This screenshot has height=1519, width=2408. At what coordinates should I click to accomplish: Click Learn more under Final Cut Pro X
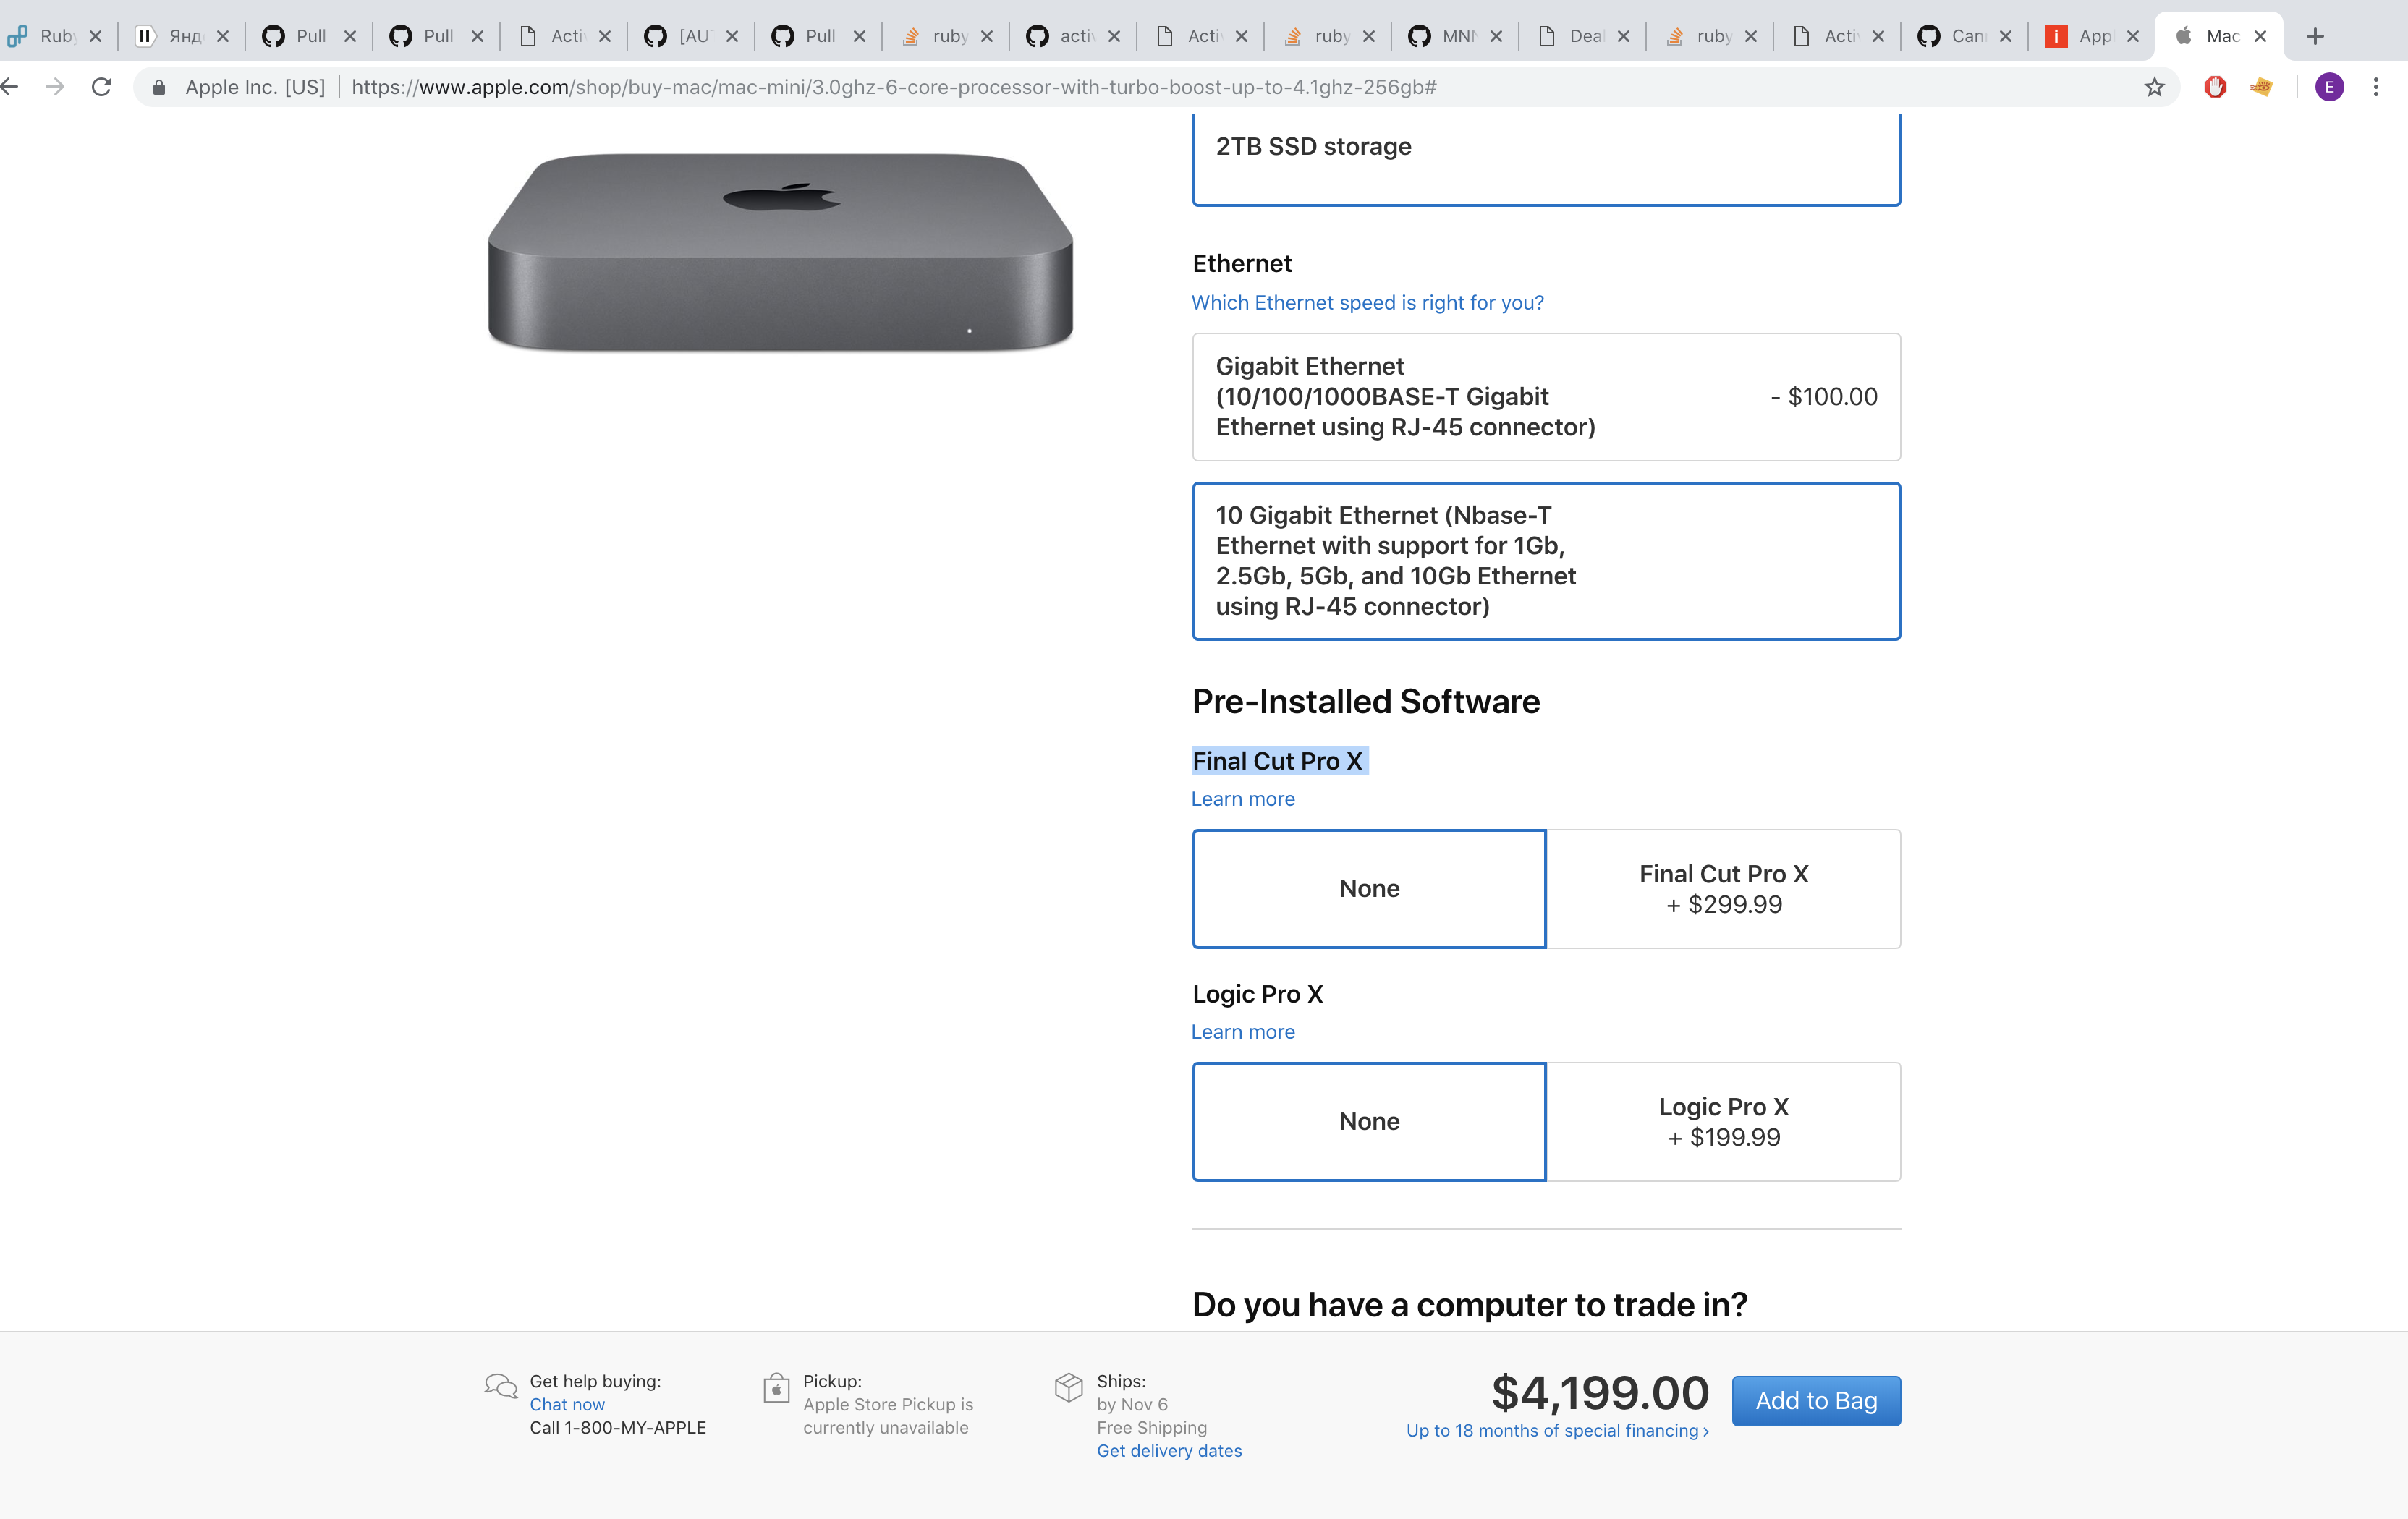(1243, 799)
